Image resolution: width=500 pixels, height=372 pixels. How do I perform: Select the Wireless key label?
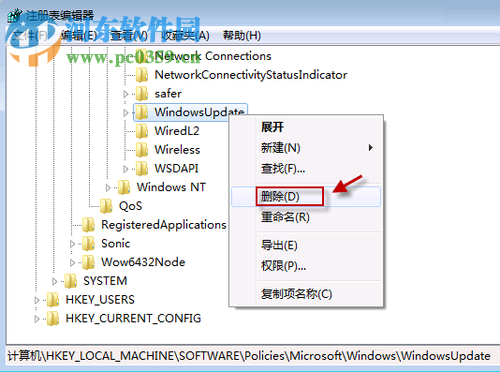(177, 150)
